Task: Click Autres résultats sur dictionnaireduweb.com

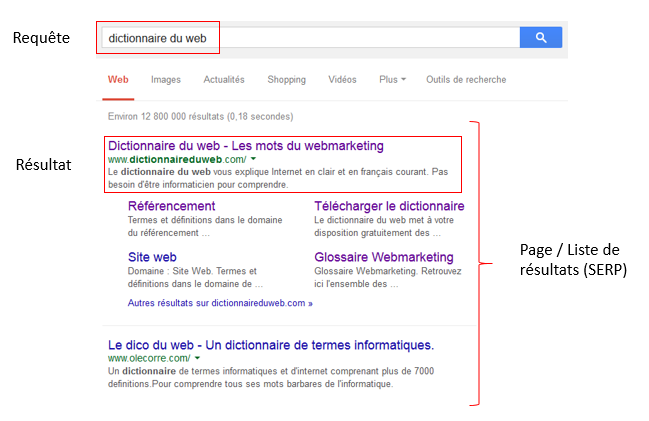Action: pos(220,303)
